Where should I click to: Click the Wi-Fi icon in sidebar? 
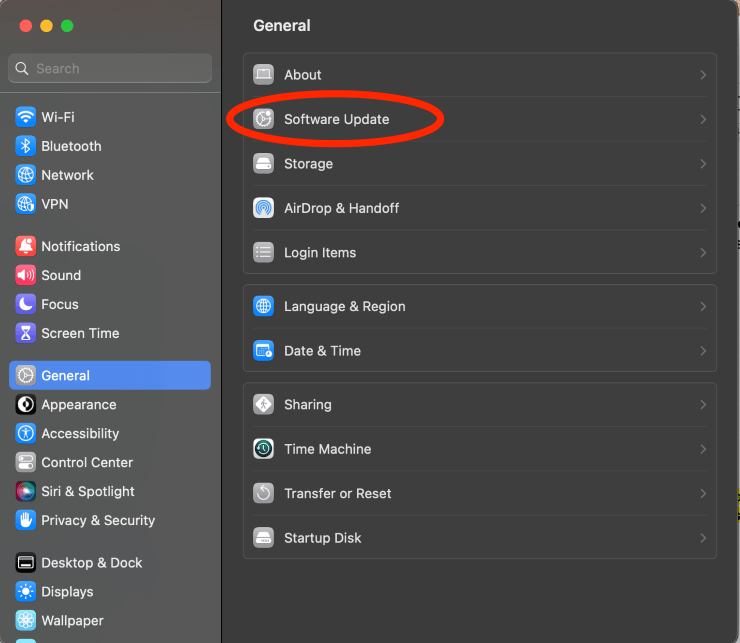pyautogui.click(x=25, y=117)
